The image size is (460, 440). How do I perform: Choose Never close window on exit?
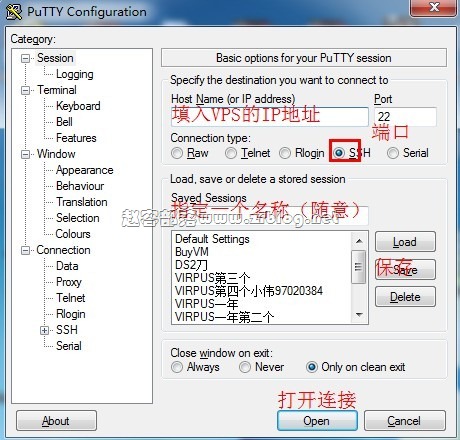coord(245,367)
